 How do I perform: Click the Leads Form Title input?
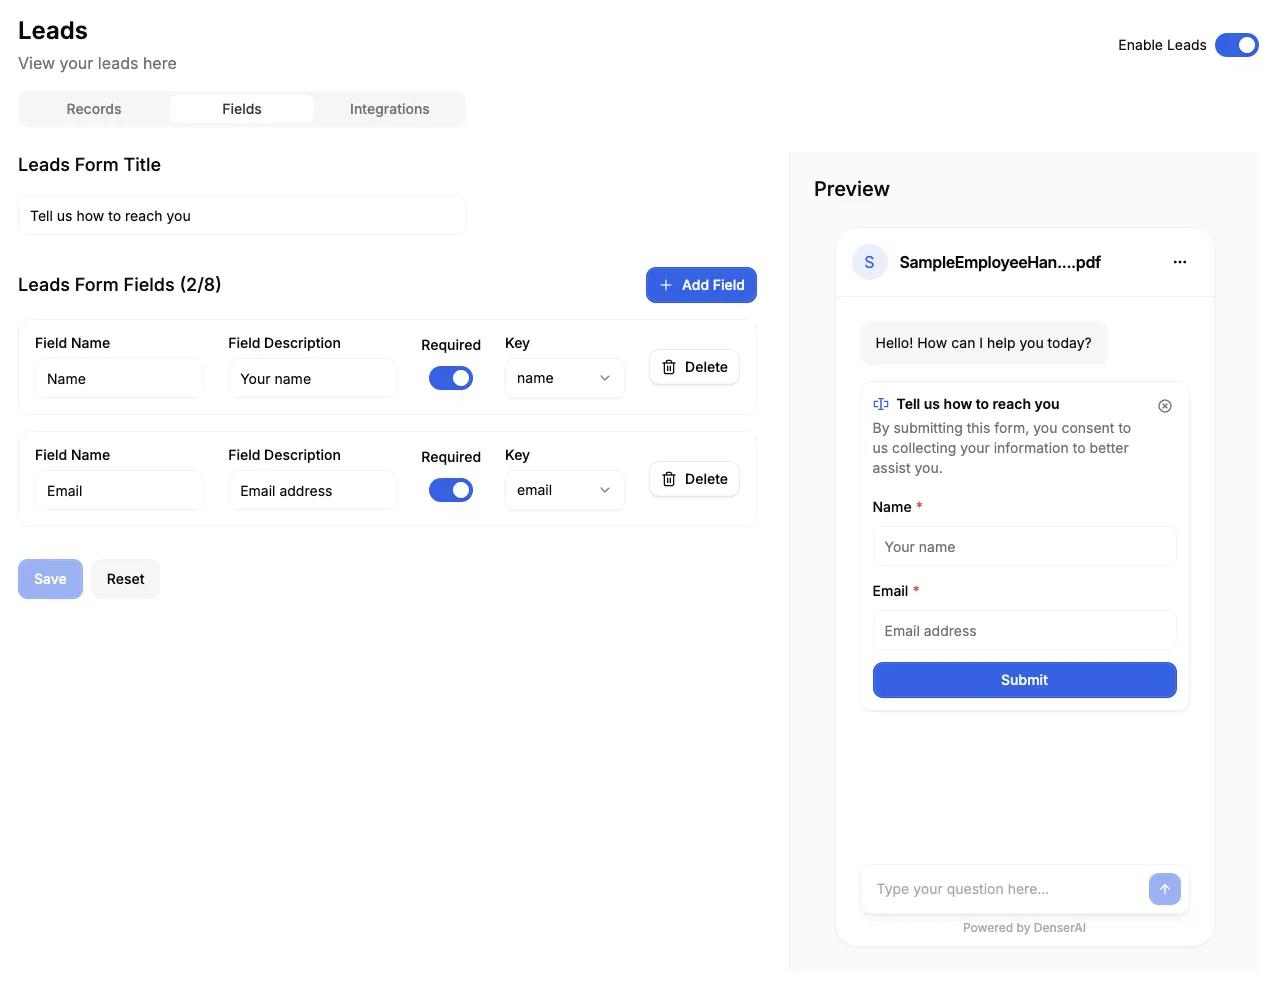pyautogui.click(x=242, y=216)
